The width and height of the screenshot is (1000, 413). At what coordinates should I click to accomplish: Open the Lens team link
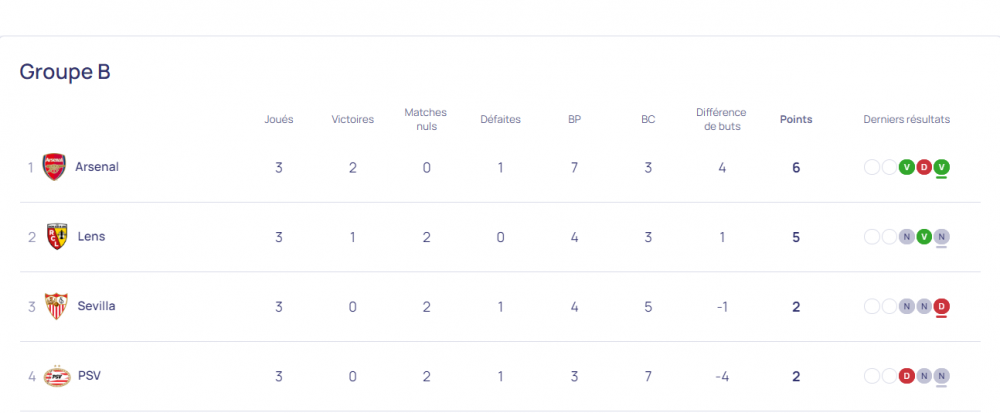click(91, 236)
